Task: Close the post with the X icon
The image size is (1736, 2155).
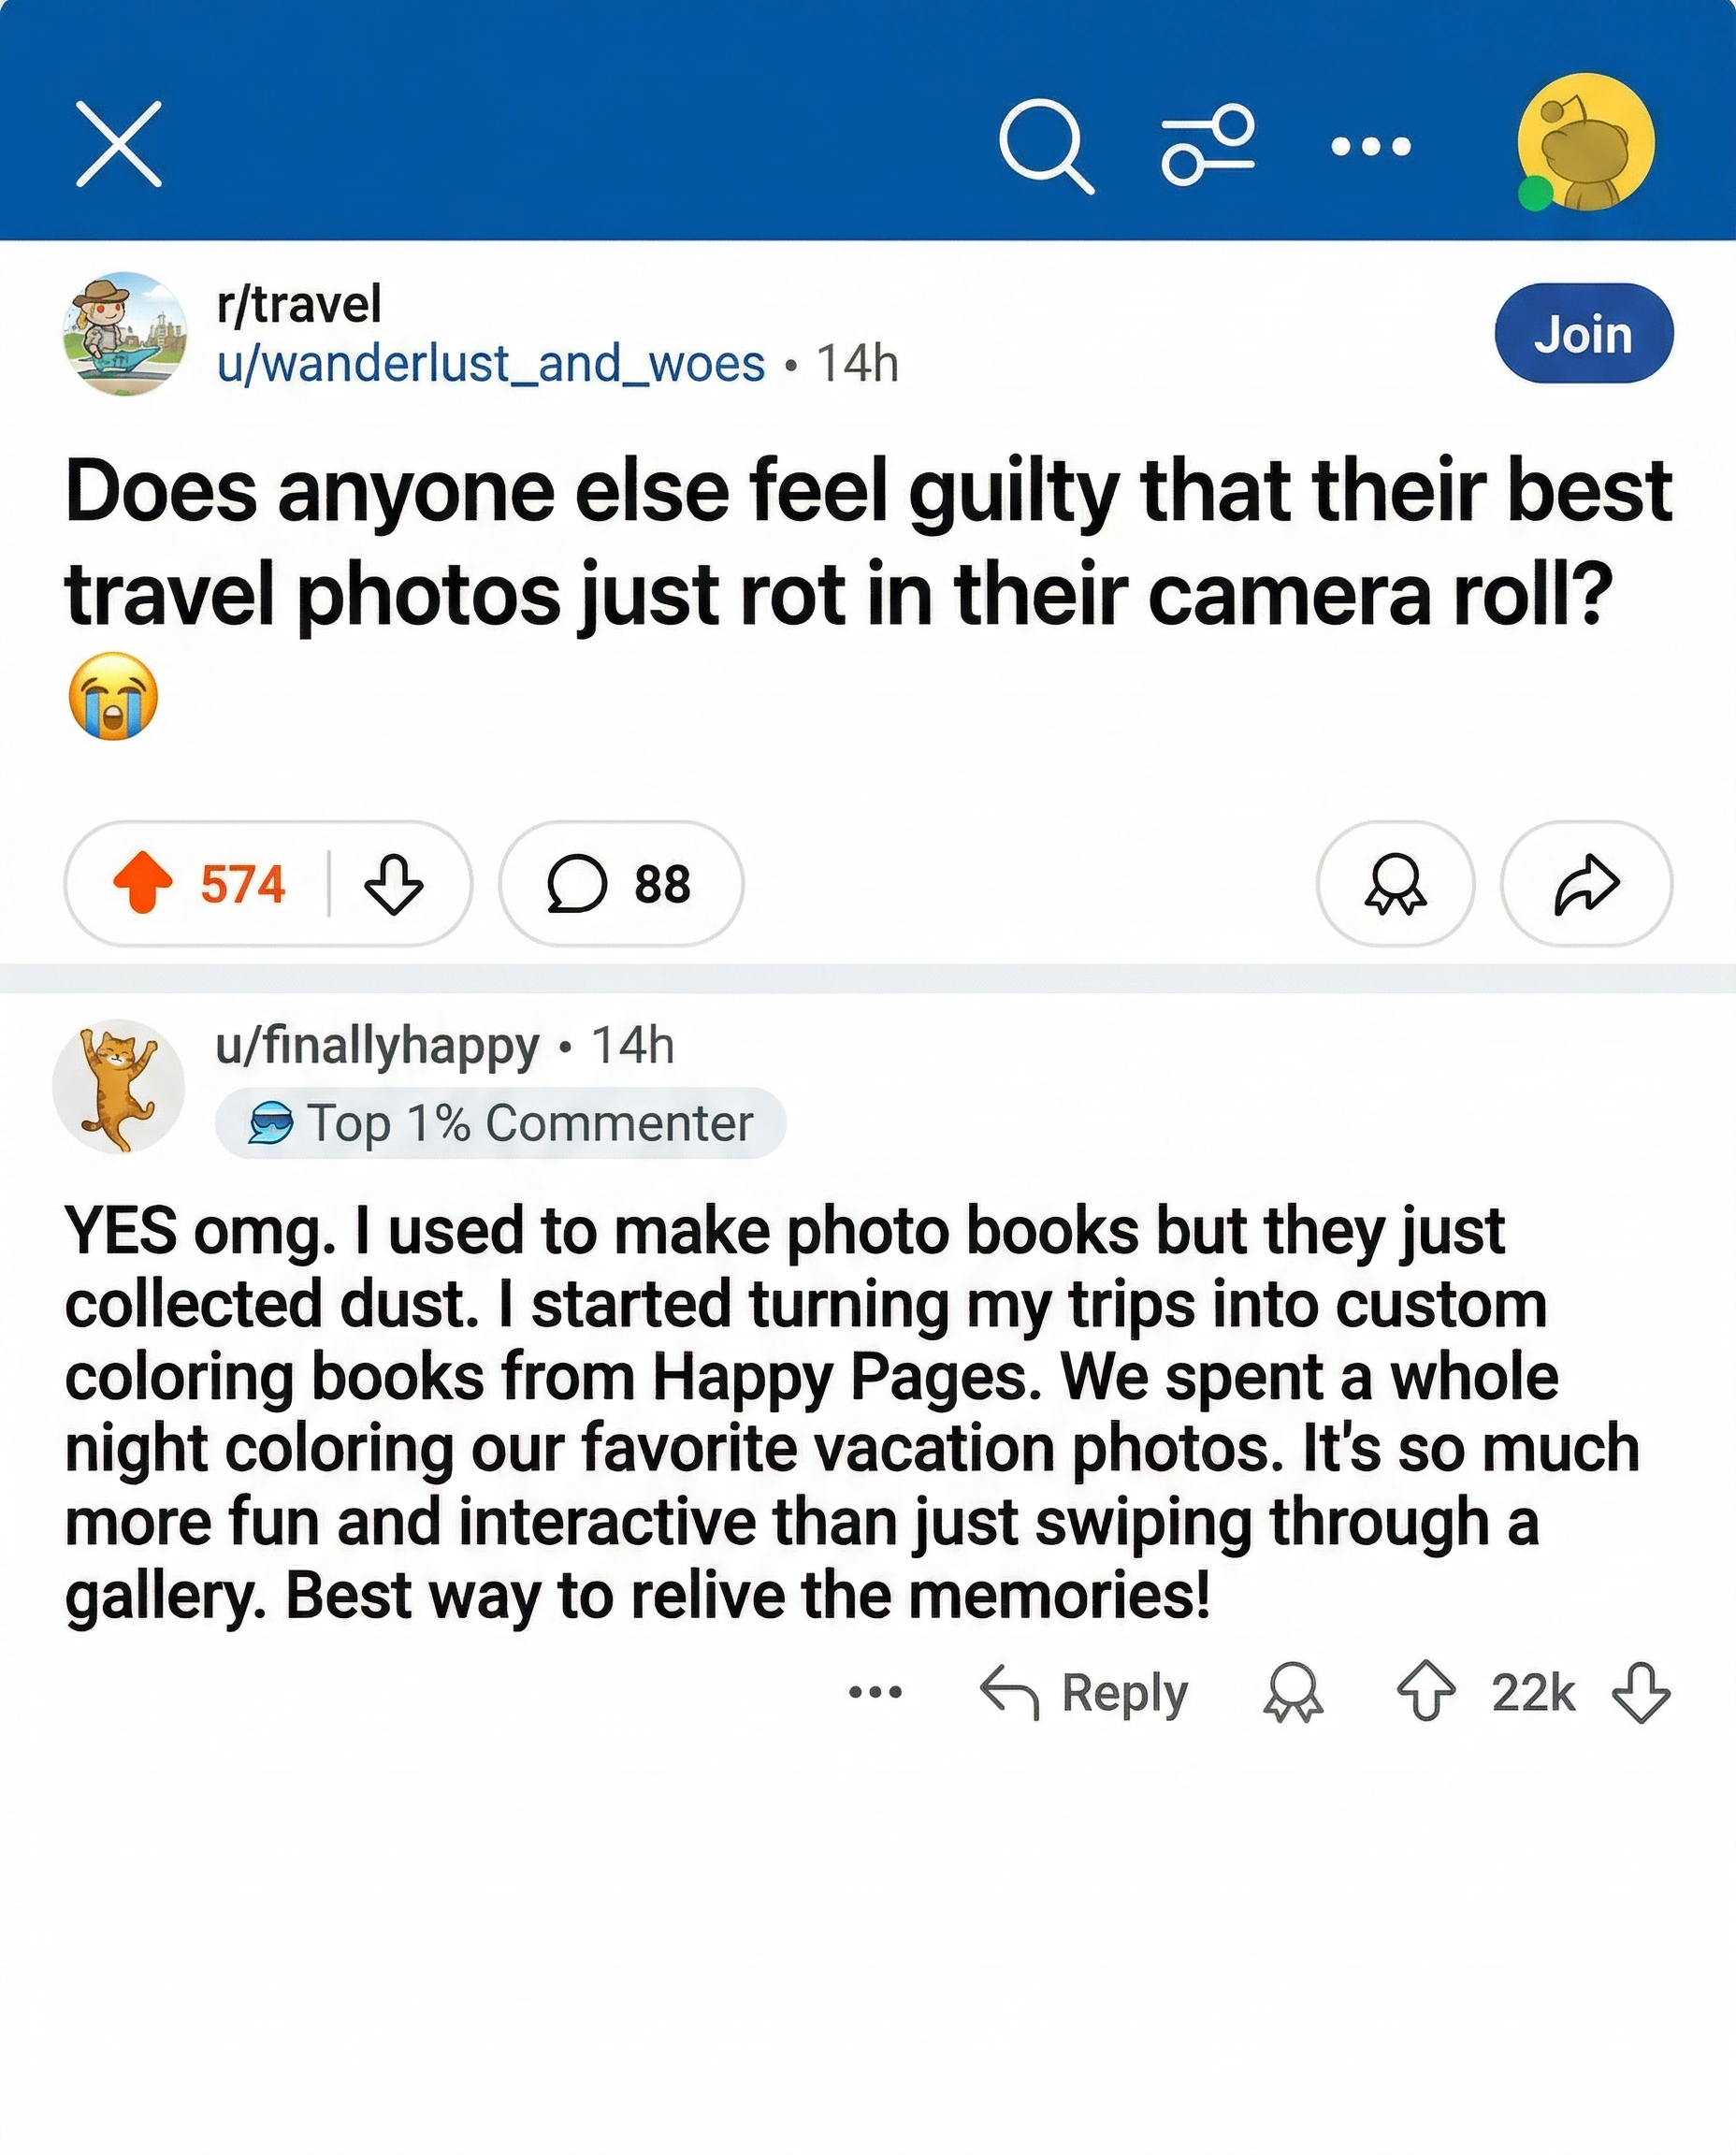Action: (x=119, y=144)
